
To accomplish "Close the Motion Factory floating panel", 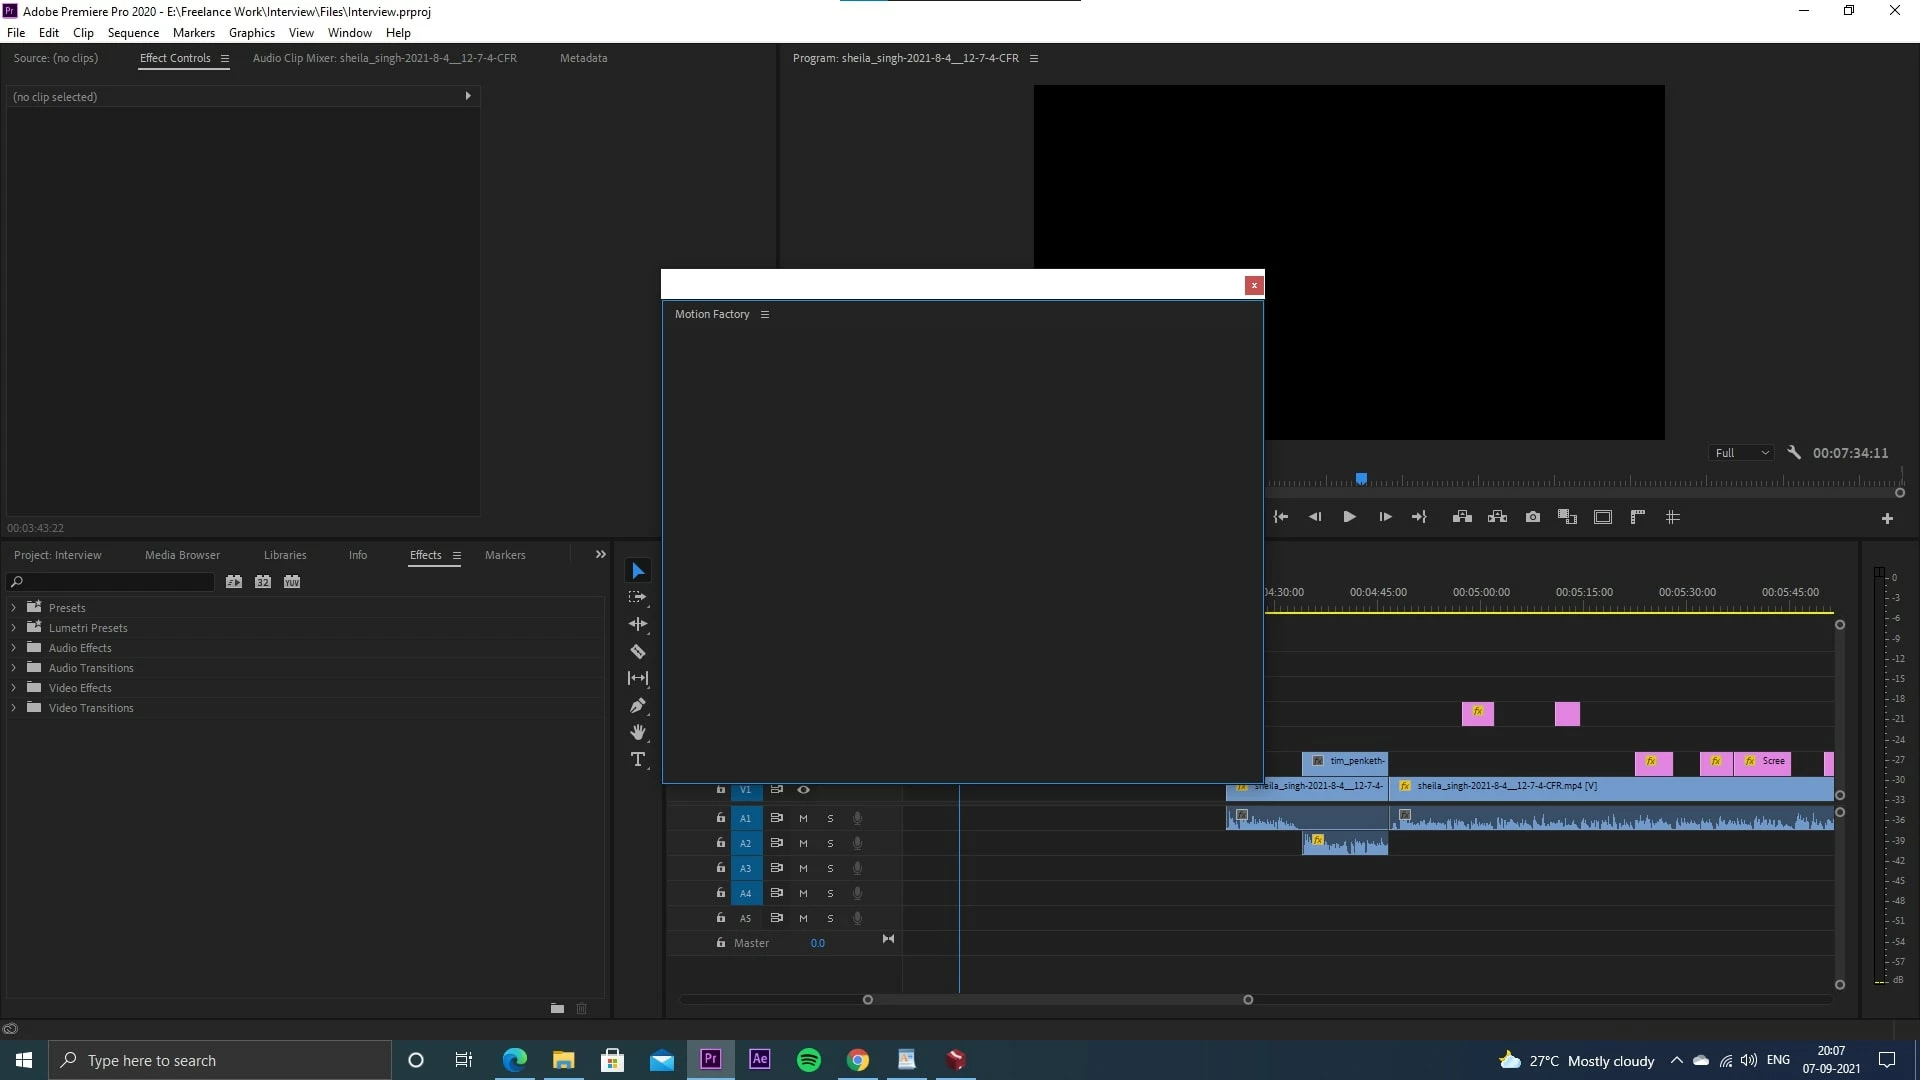I will coord(1253,286).
